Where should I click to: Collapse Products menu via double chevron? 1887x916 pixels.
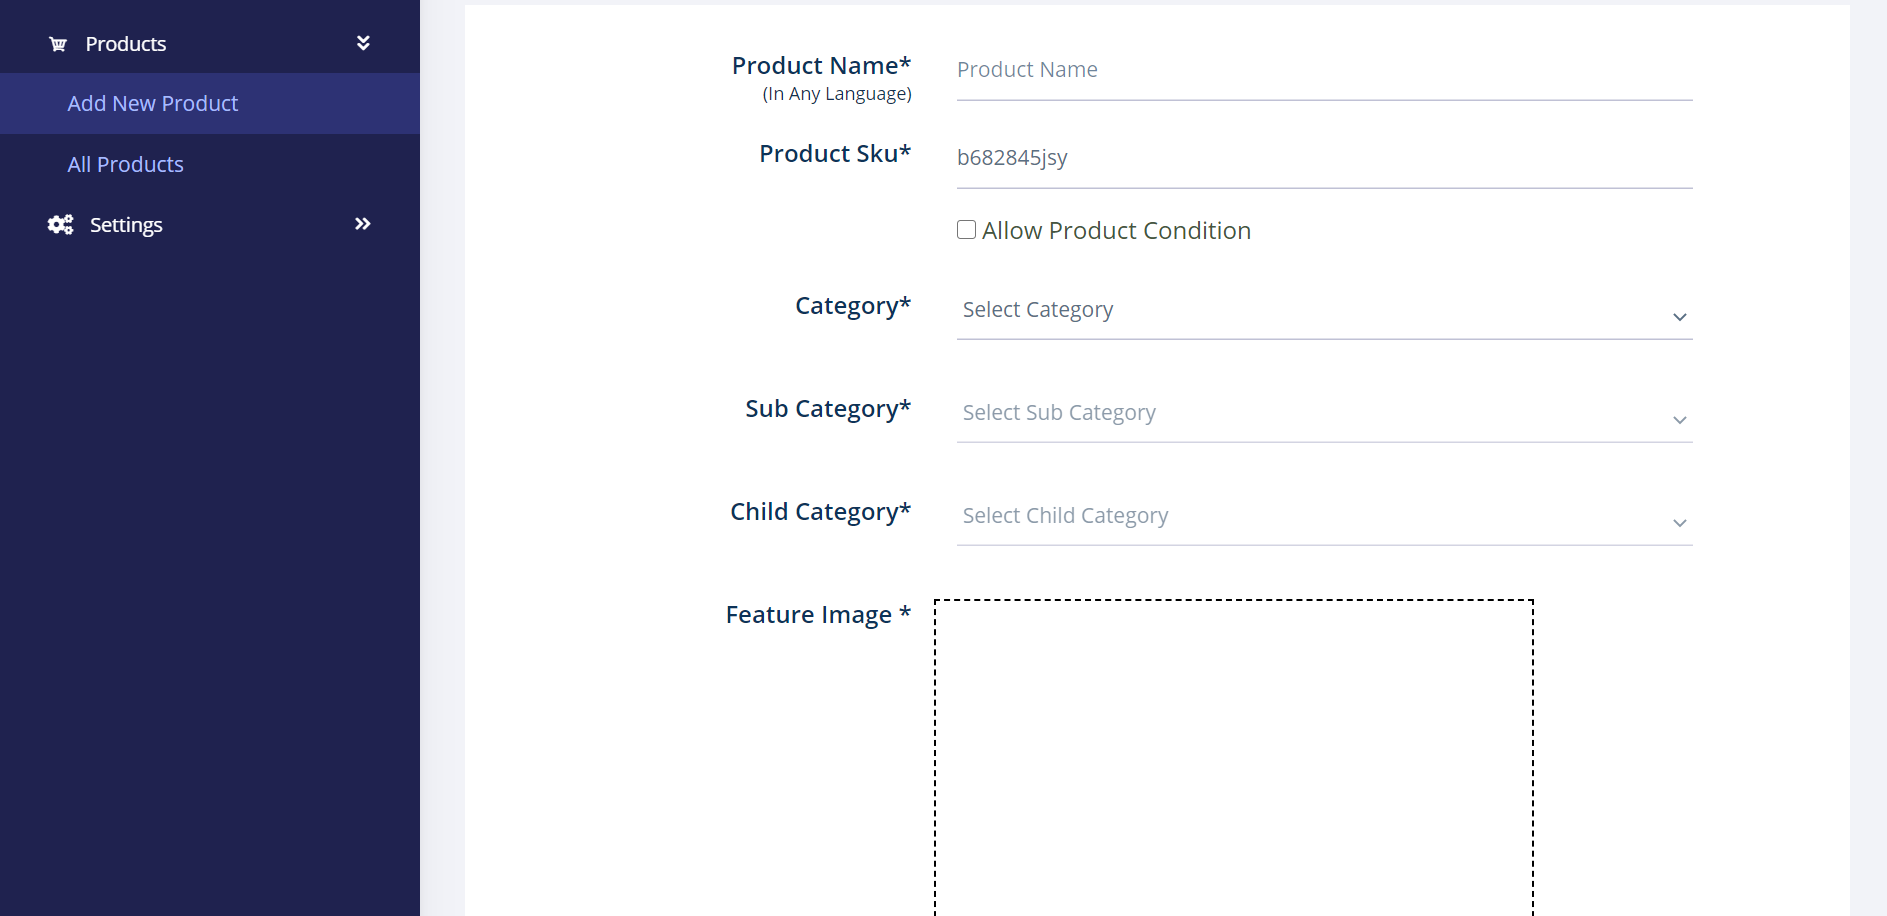point(363,43)
